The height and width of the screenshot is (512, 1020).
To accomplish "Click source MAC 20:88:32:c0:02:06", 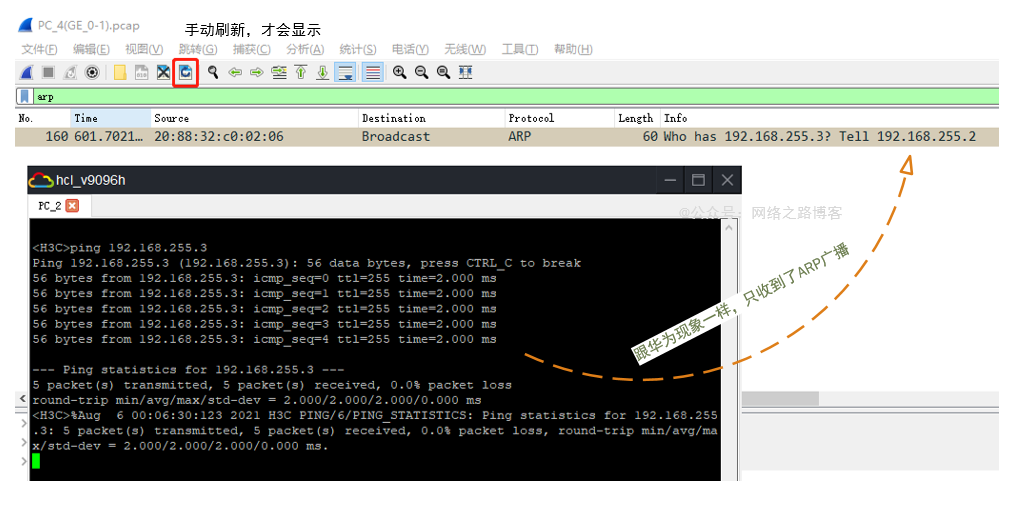I will click(x=219, y=137).
